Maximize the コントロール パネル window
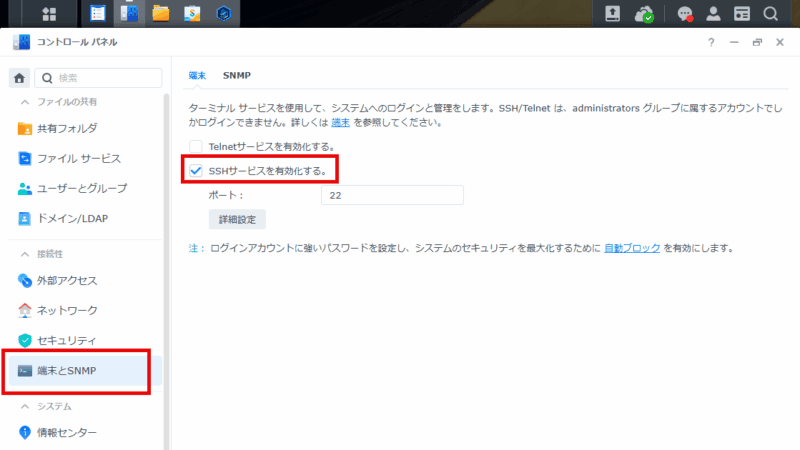 point(757,42)
